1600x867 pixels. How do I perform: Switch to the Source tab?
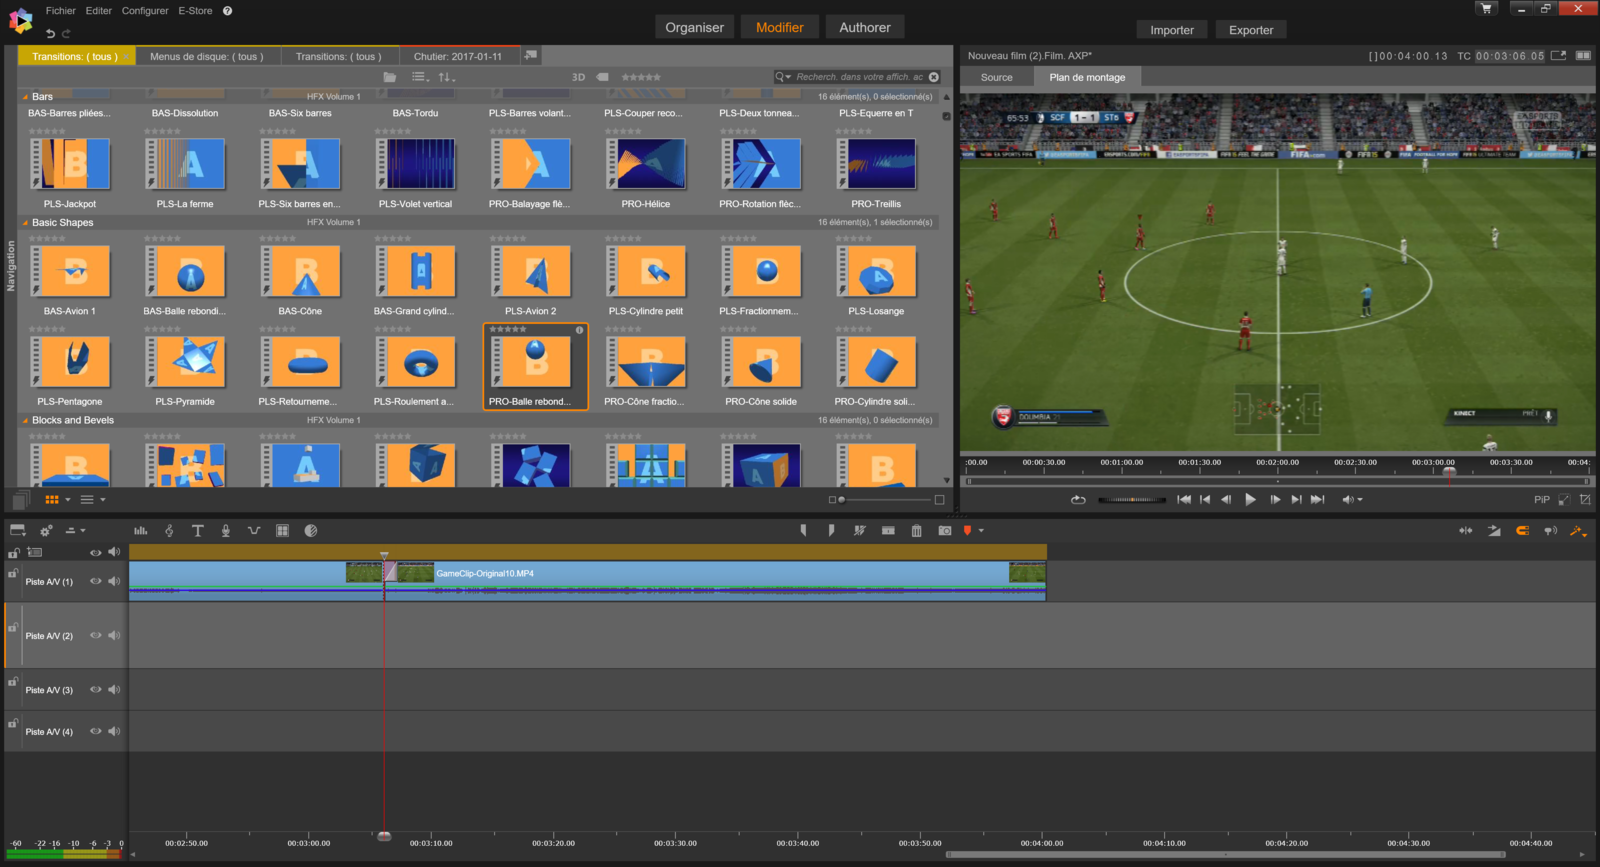click(x=996, y=77)
